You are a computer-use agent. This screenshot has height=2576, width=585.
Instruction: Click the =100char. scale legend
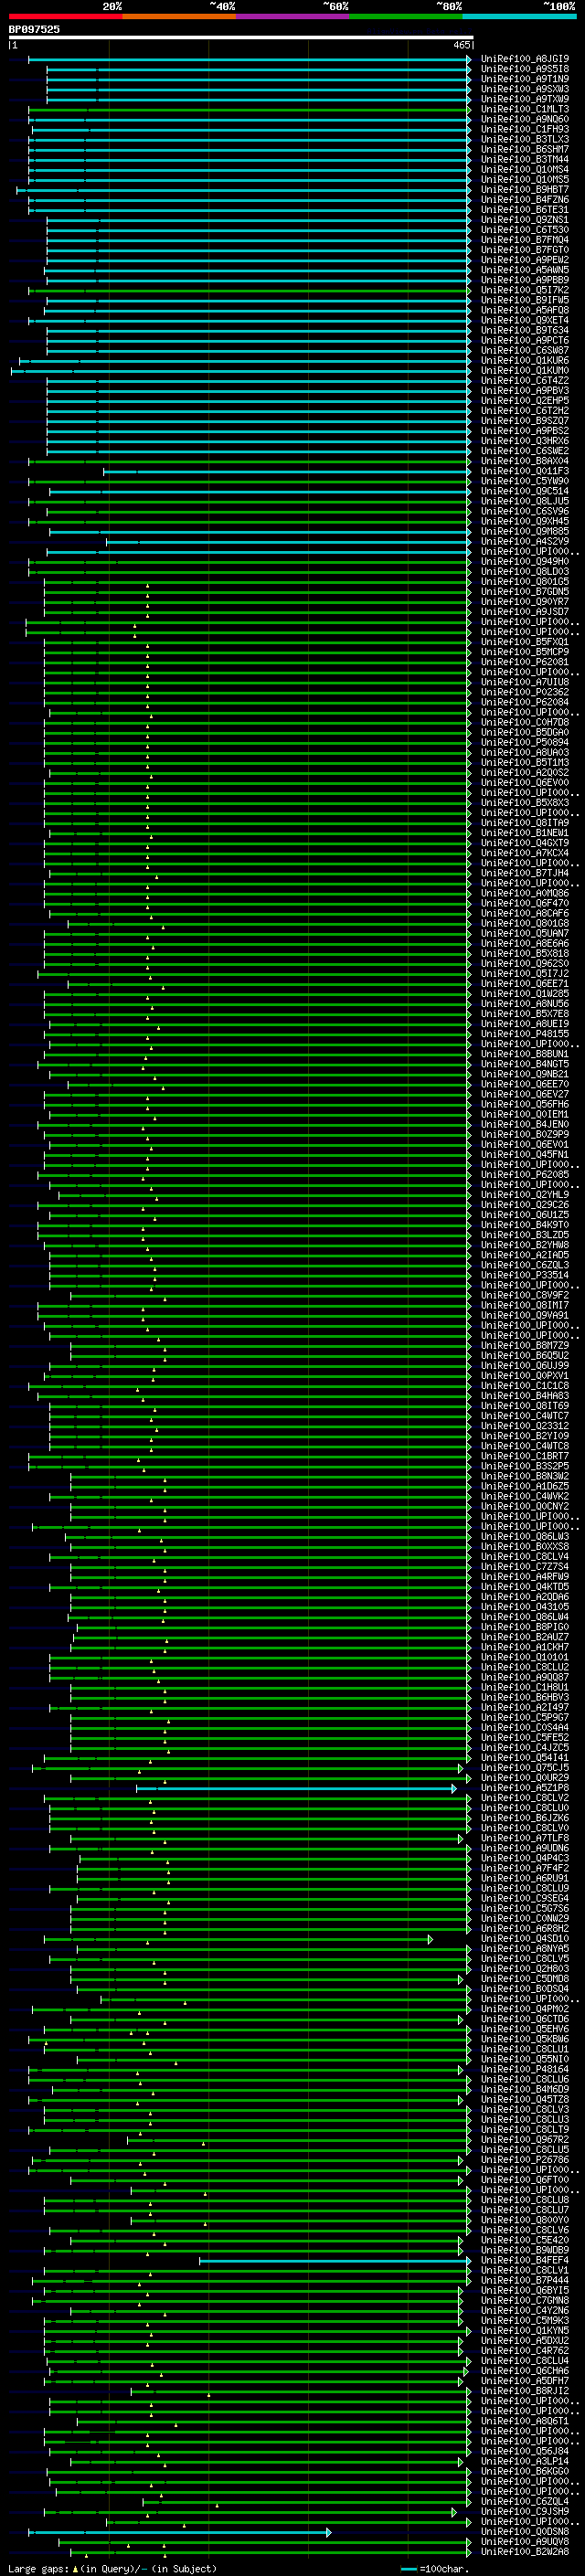click(x=435, y=2569)
